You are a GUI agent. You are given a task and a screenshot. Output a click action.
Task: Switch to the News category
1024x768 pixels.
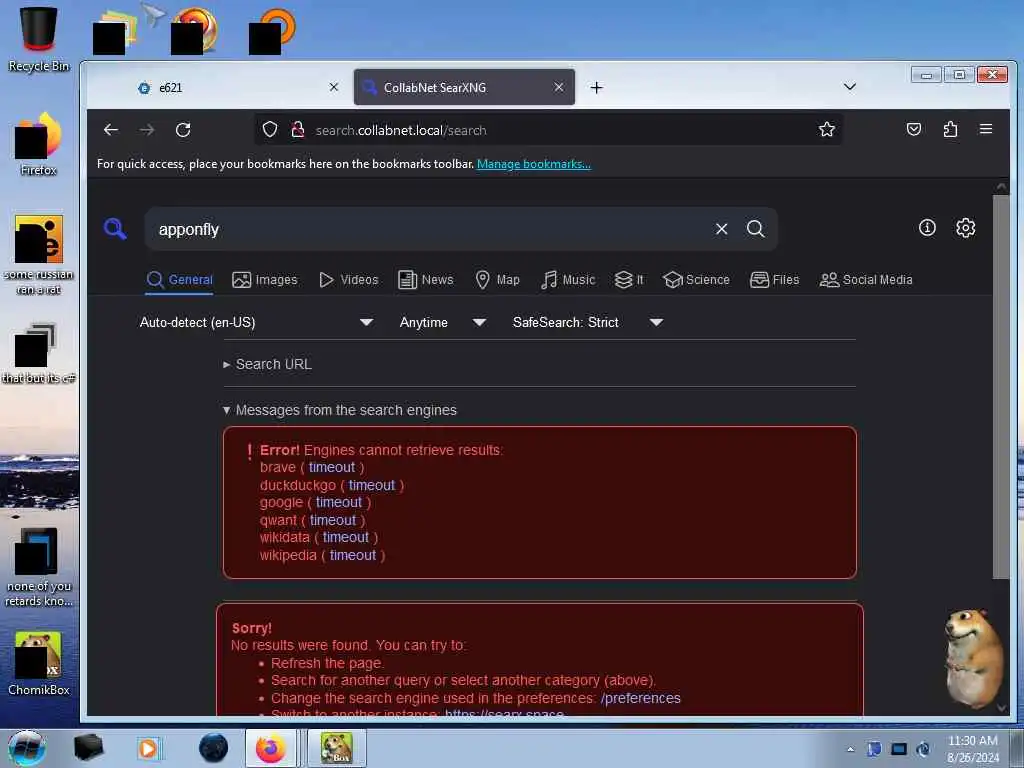[x=425, y=280]
